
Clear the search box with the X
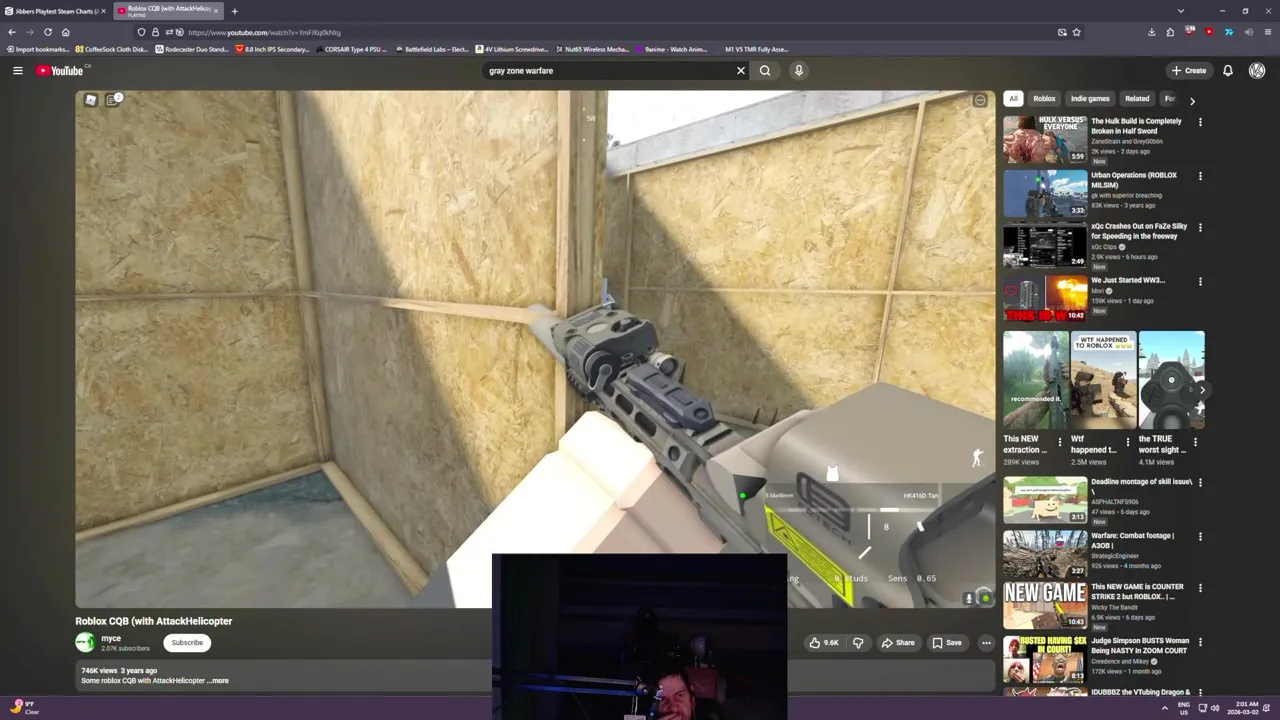[x=741, y=71]
